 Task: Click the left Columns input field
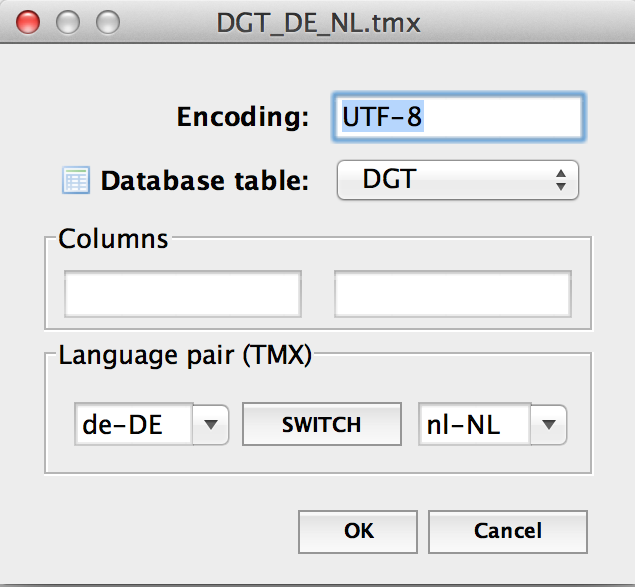tap(183, 294)
